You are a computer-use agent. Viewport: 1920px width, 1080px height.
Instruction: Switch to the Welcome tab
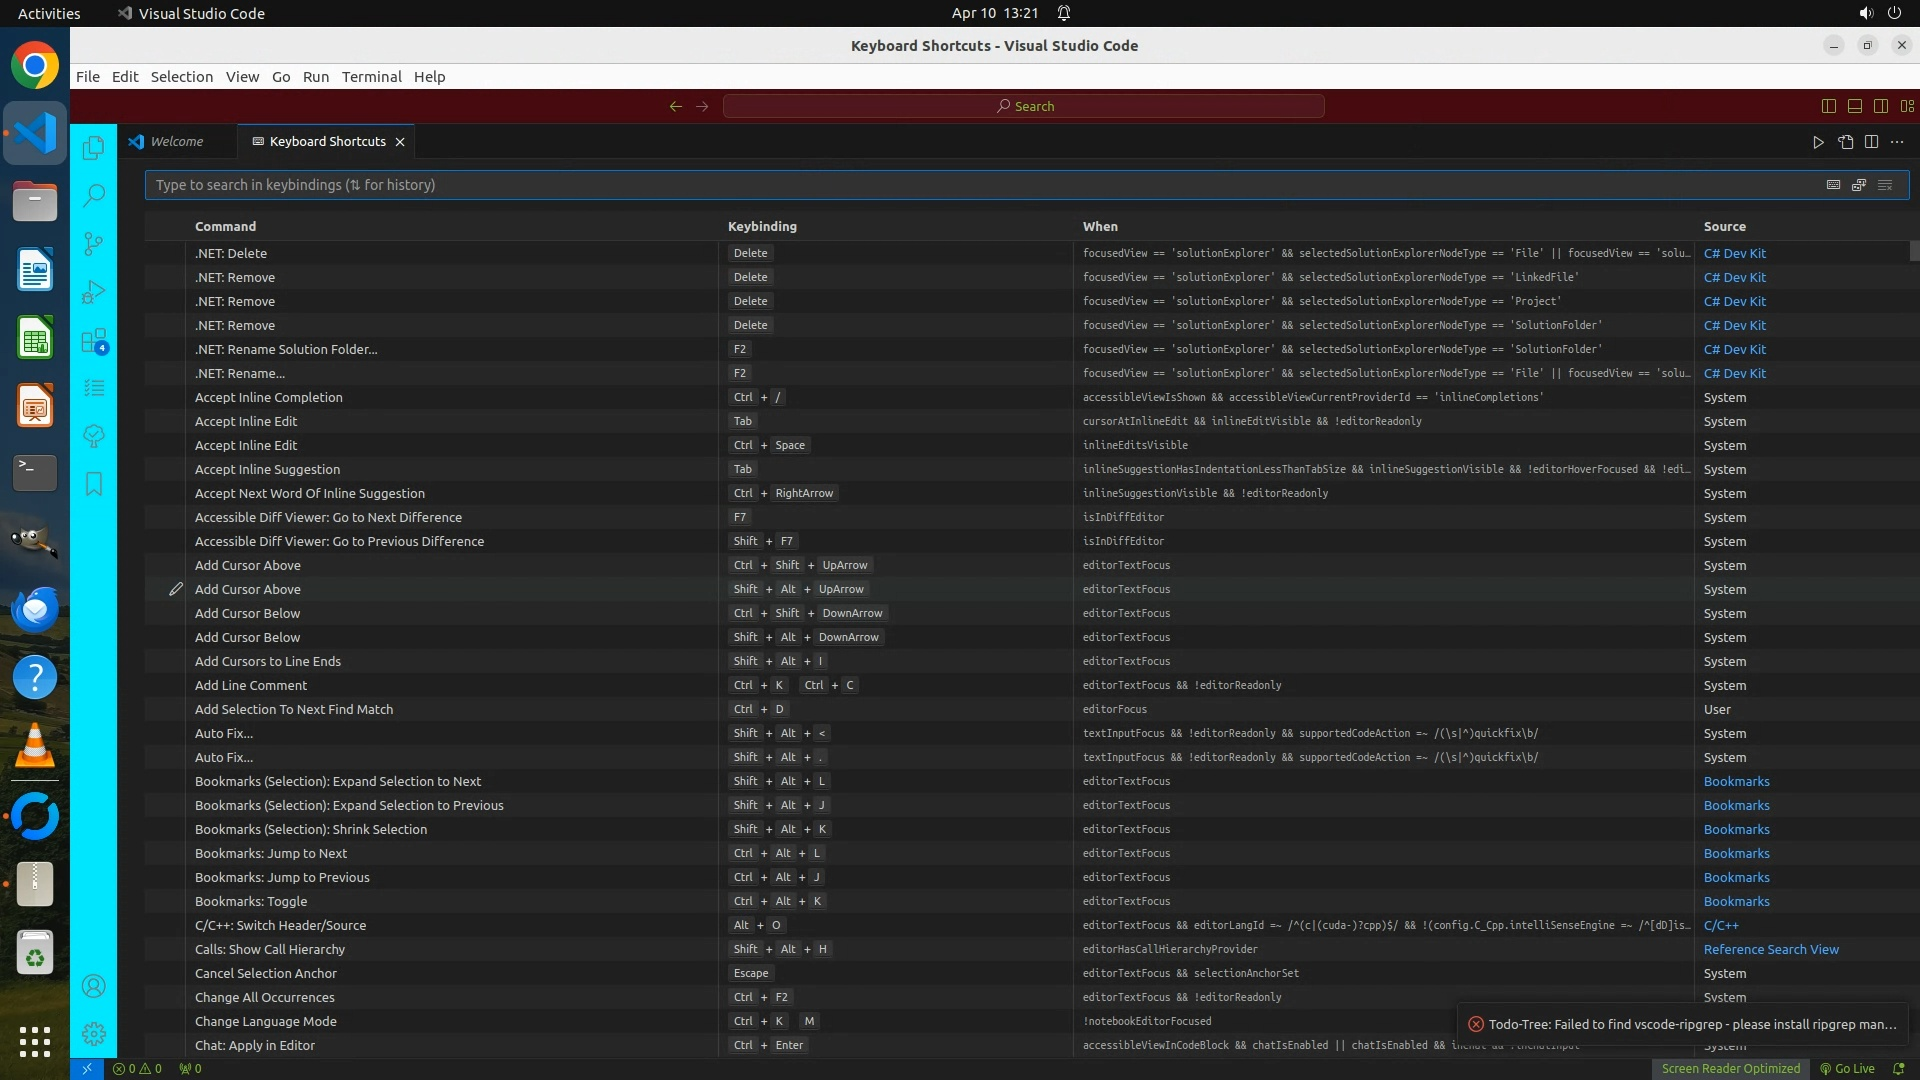(176, 142)
